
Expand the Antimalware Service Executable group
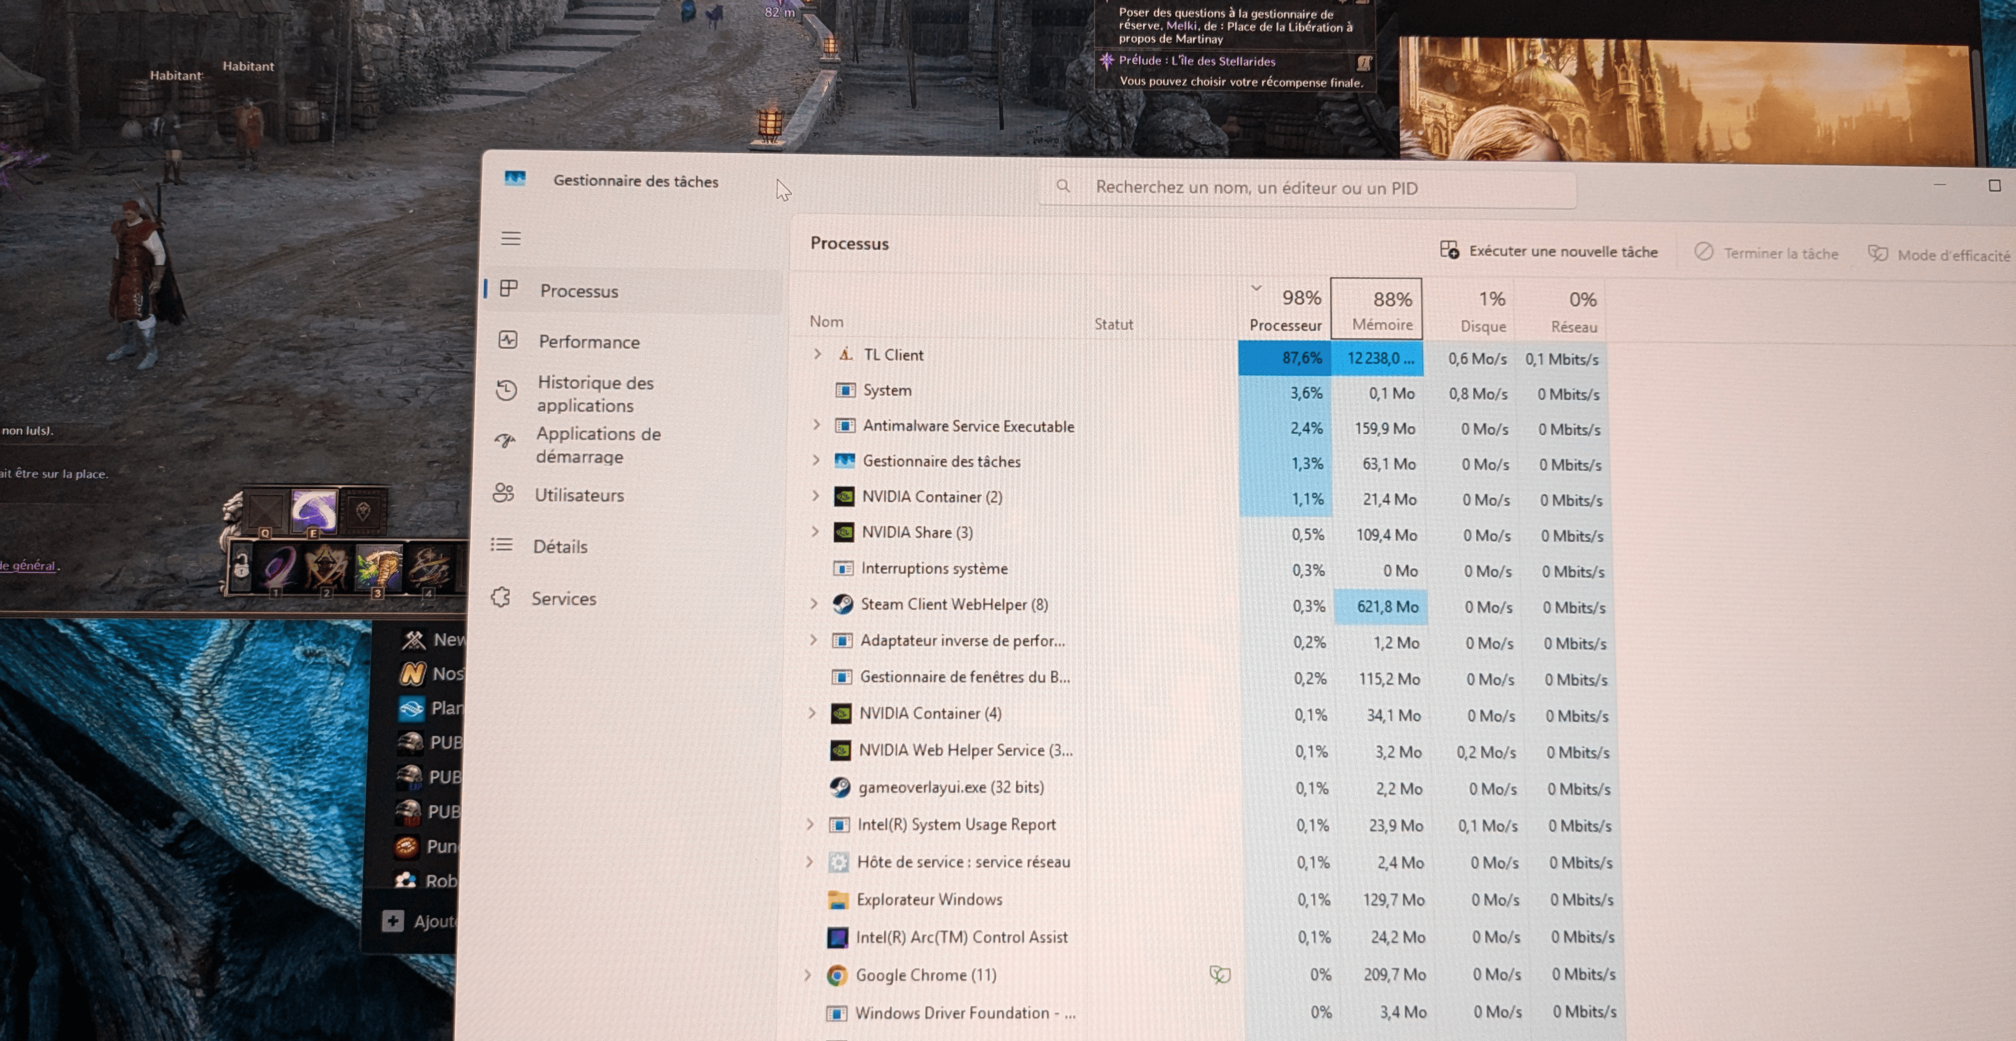[816, 425]
